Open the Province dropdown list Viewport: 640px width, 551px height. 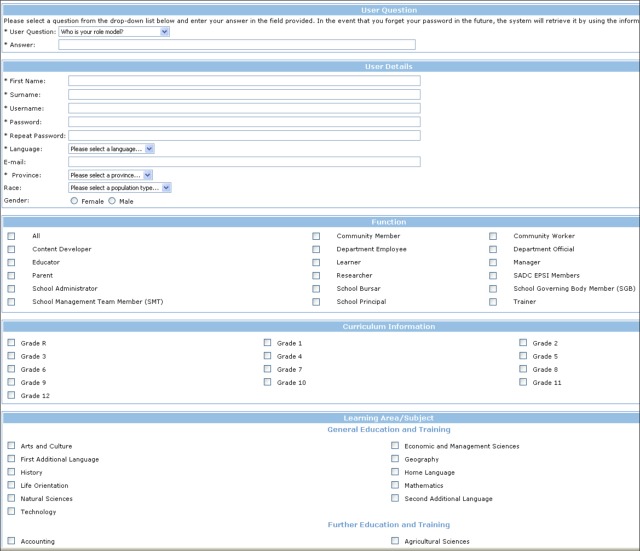click(110, 174)
